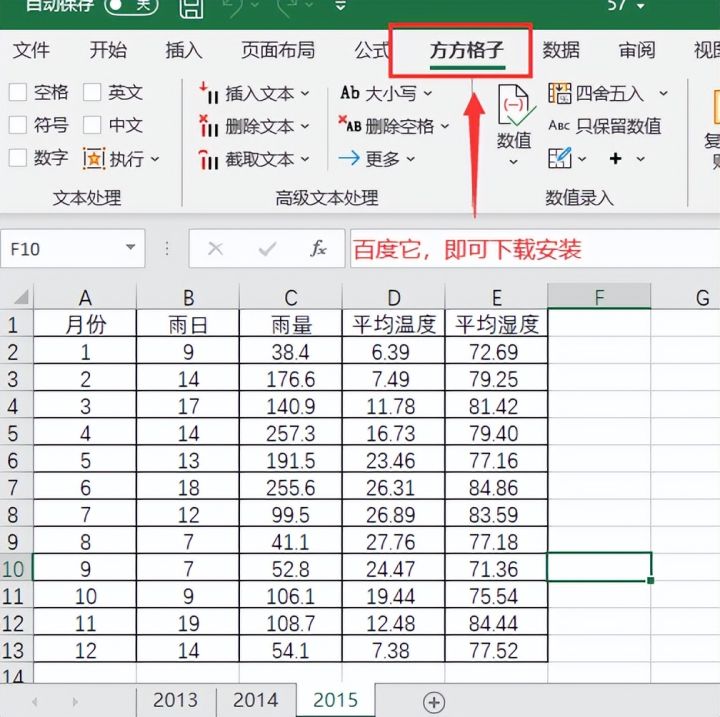This screenshot has width=720, height=717.
Task: Check the 符号 checkbox
Action: pyautogui.click(x=17, y=124)
